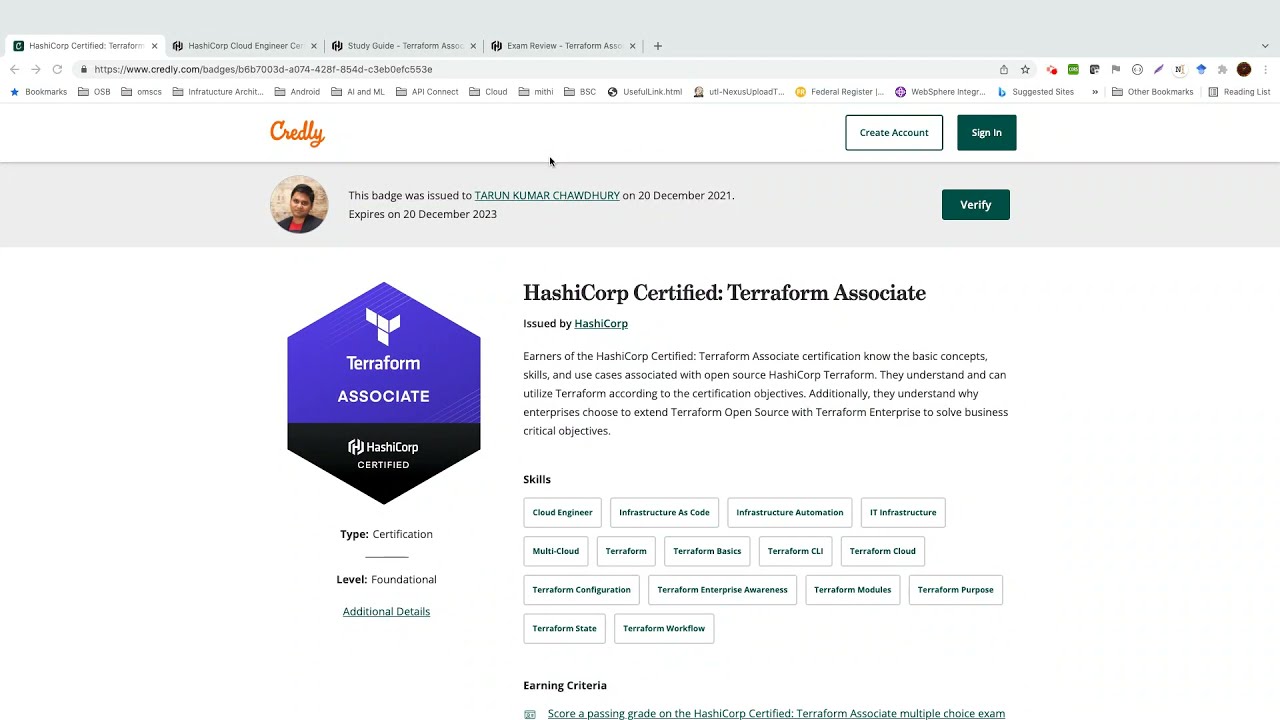Click the red record extension icon
The image size is (1280, 720).
point(1052,69)
